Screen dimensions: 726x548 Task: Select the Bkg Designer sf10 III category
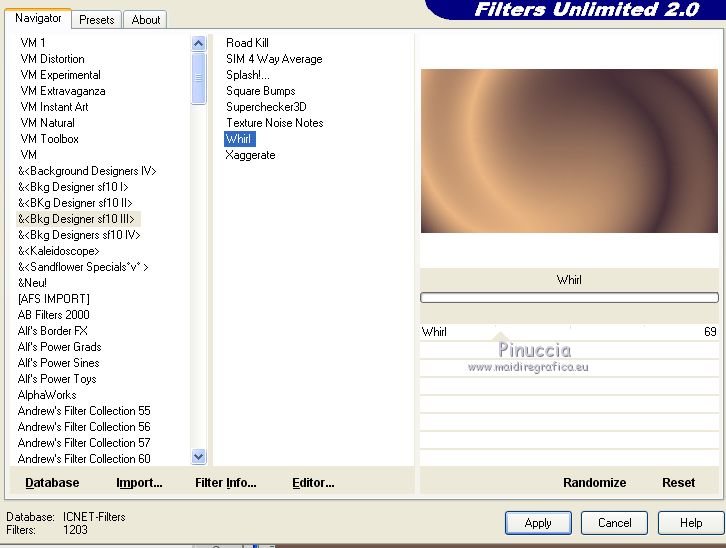(x=76, y=219)
